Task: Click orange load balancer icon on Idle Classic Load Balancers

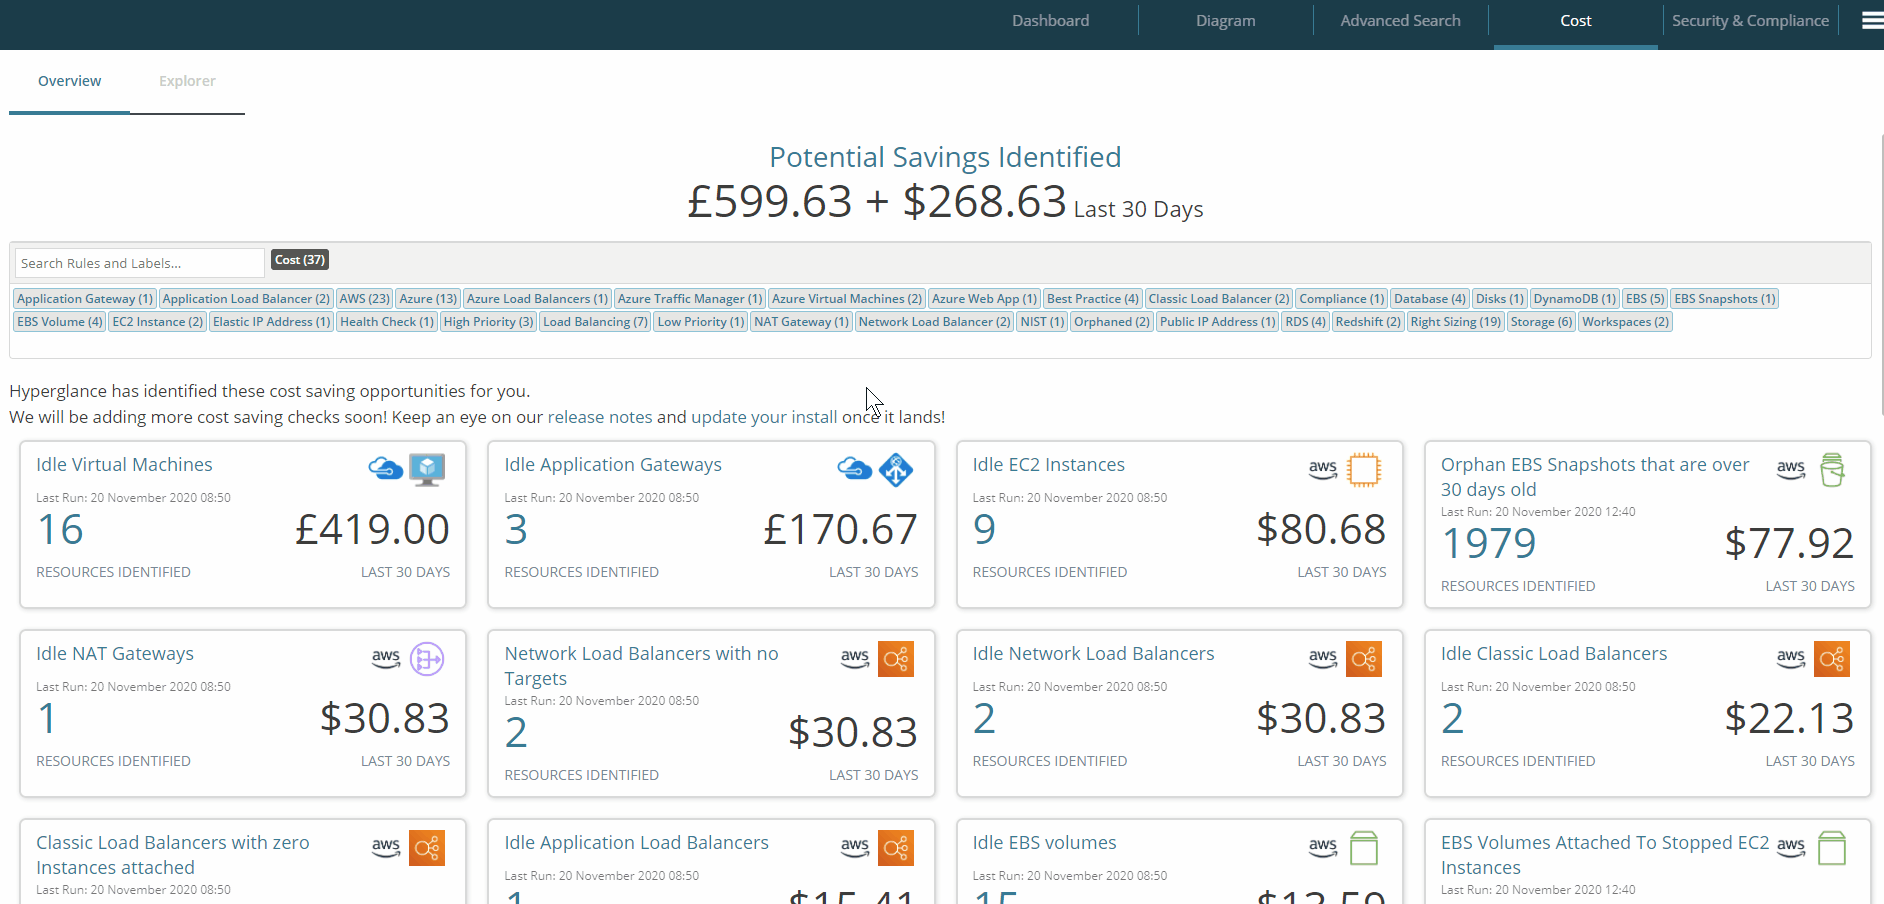Action: (x=1832, y=659)
